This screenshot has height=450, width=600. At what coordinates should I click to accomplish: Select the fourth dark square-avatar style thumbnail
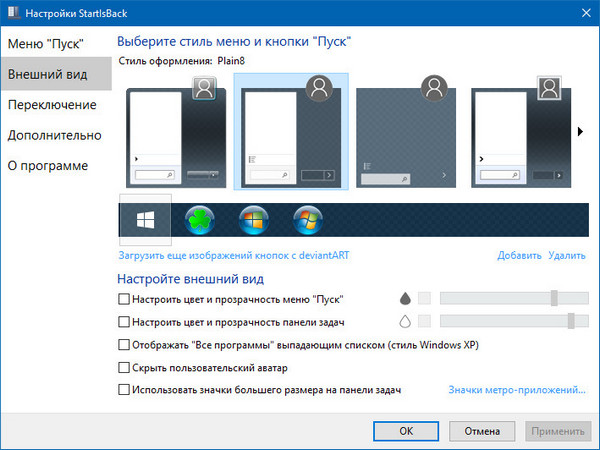coord(521,132)
